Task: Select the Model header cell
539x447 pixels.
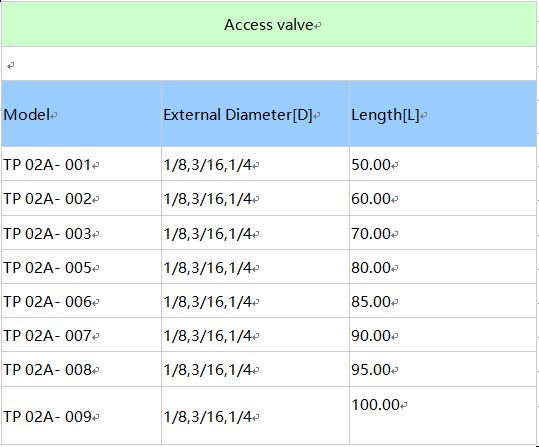Action: 81,114
